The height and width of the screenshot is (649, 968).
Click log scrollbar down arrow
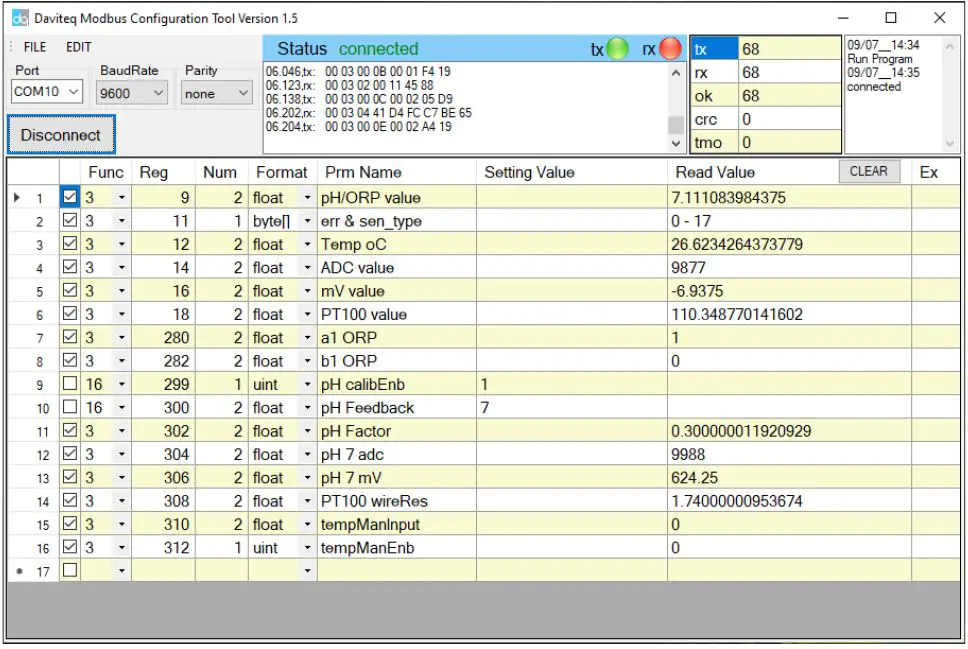pos(676,144)
